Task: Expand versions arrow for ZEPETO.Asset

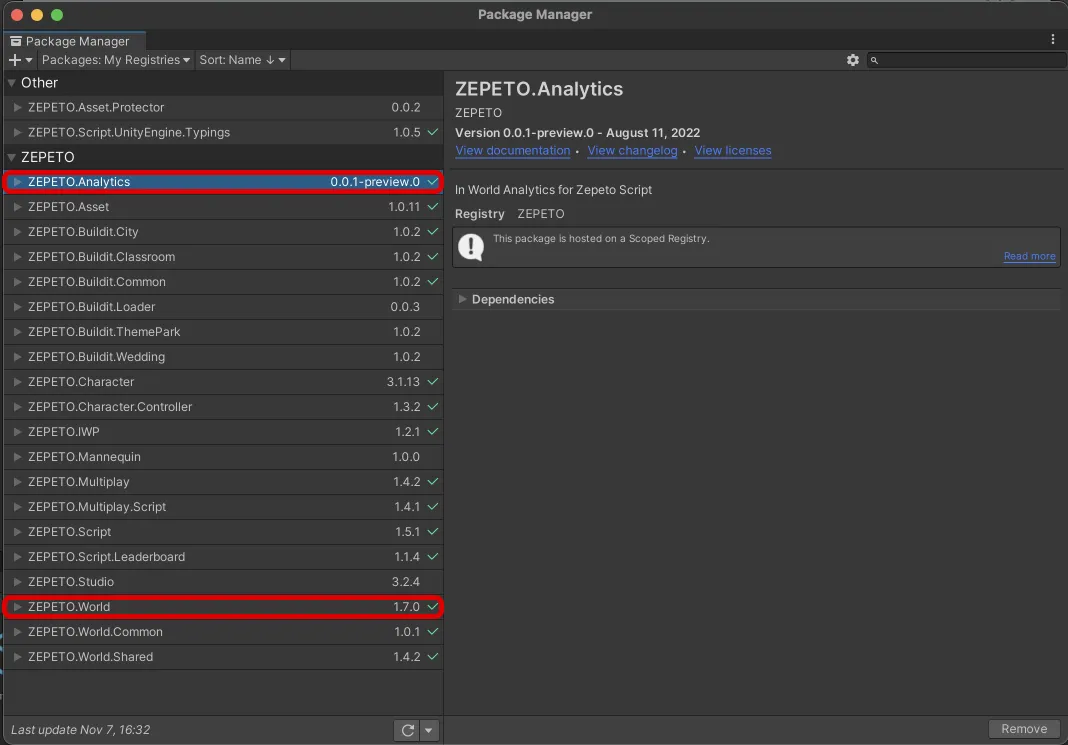Action: [x=18, y=207]
